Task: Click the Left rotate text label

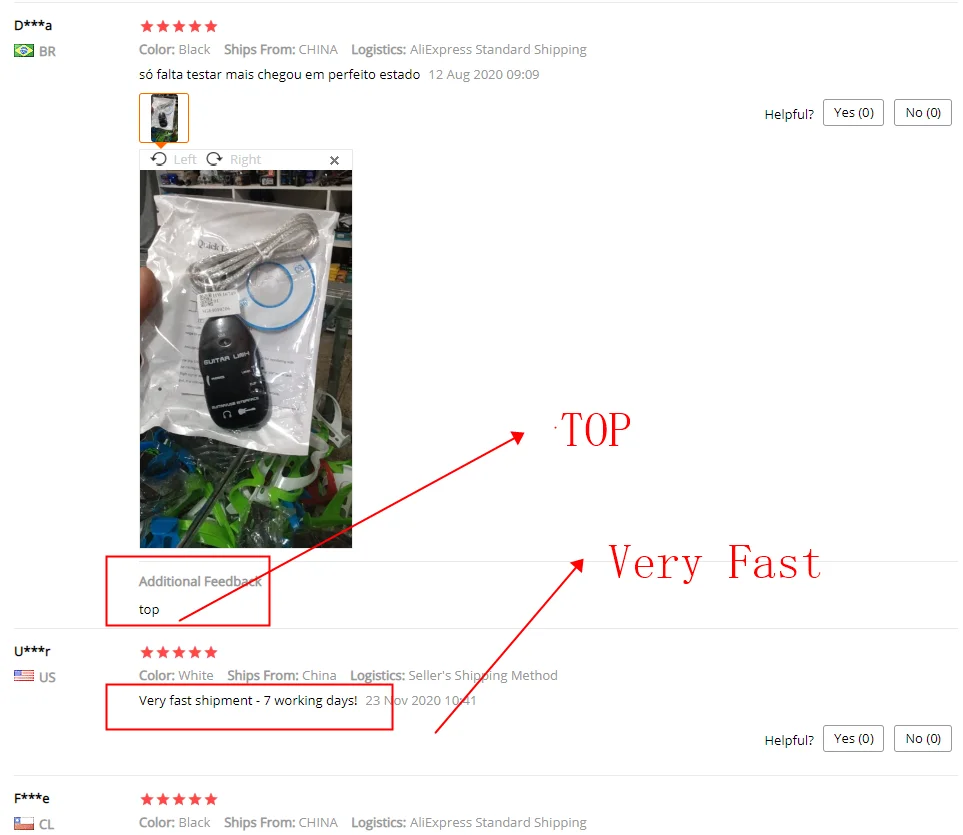Action: (185, 160)
